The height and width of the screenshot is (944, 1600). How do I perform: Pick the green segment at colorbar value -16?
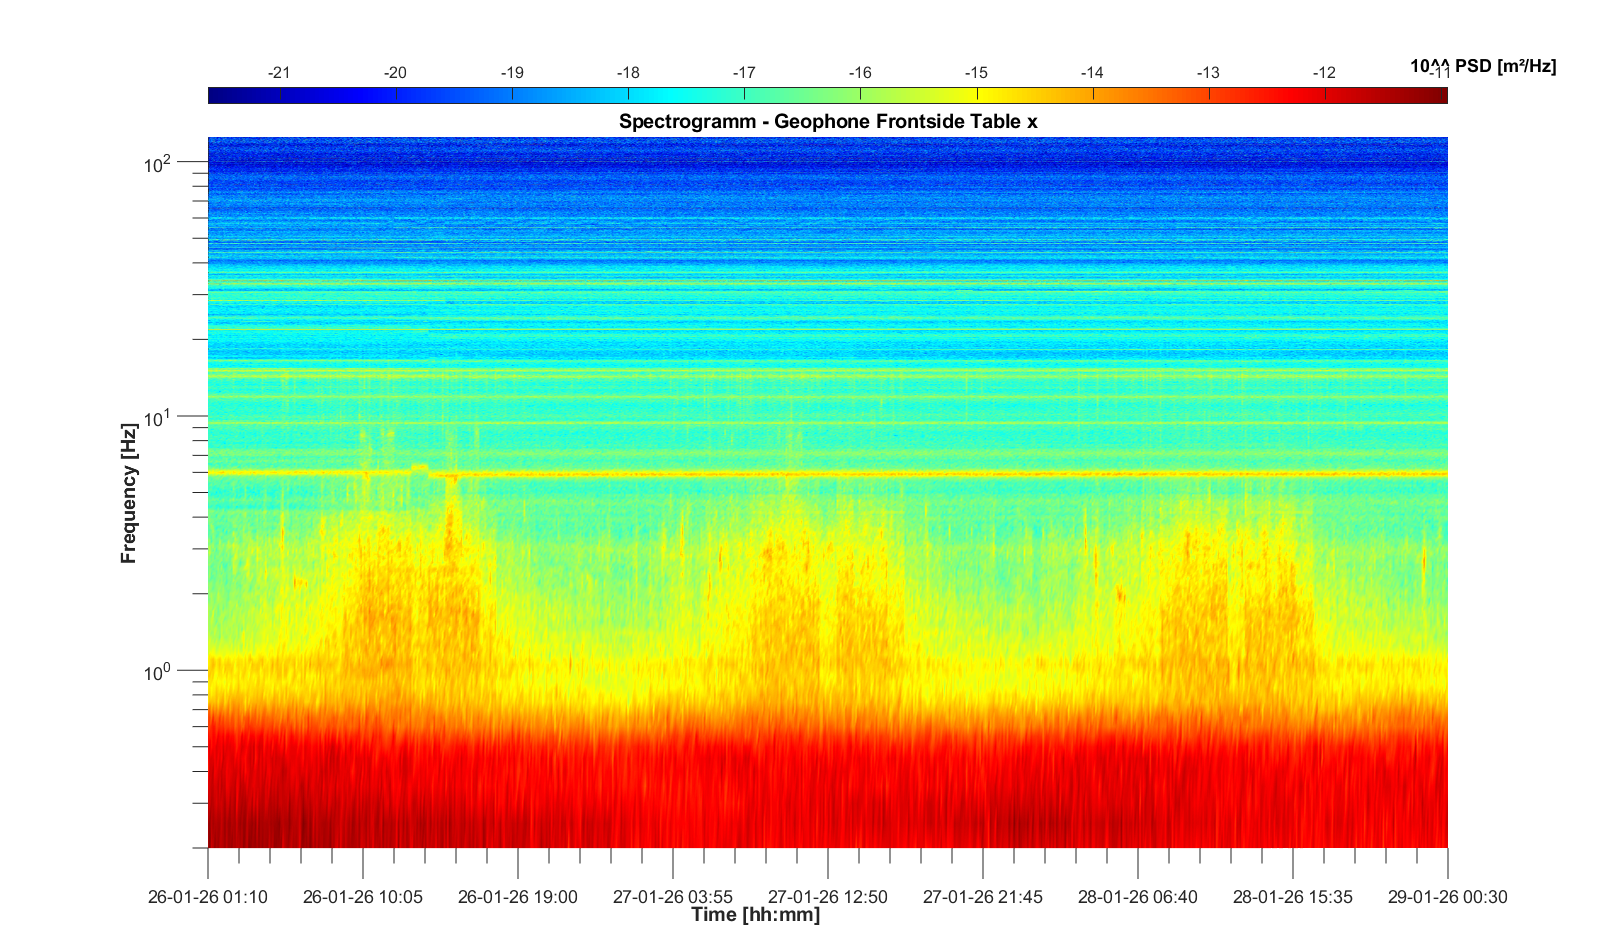tap(861, 95)
